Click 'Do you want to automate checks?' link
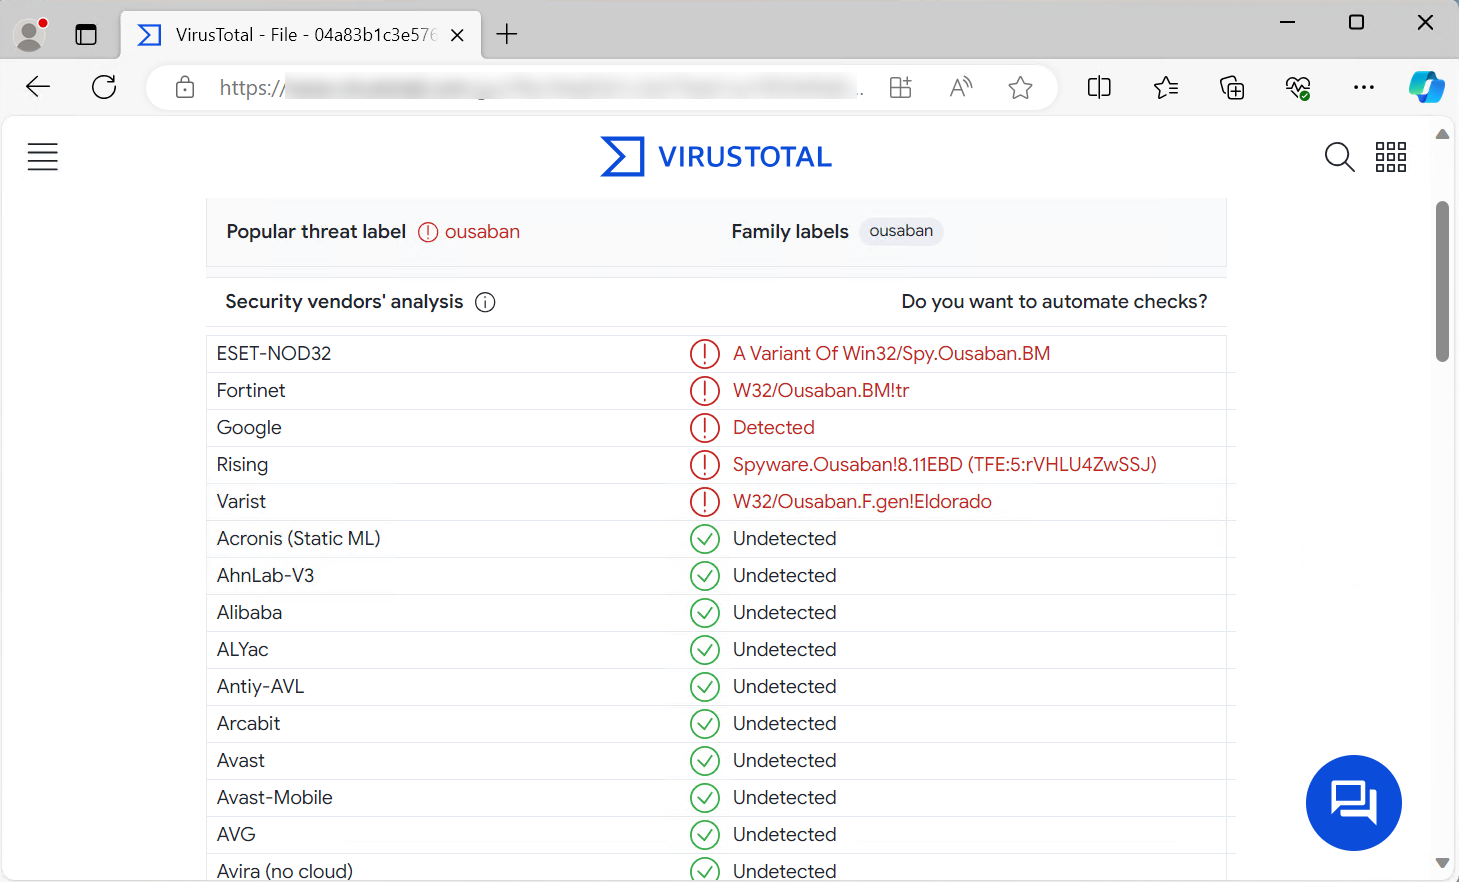 pyautogui.click(x=1054, y=302)
